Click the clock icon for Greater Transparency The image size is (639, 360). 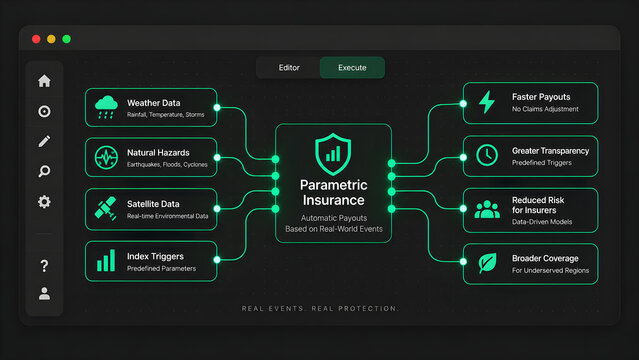(x=487, y=155)
